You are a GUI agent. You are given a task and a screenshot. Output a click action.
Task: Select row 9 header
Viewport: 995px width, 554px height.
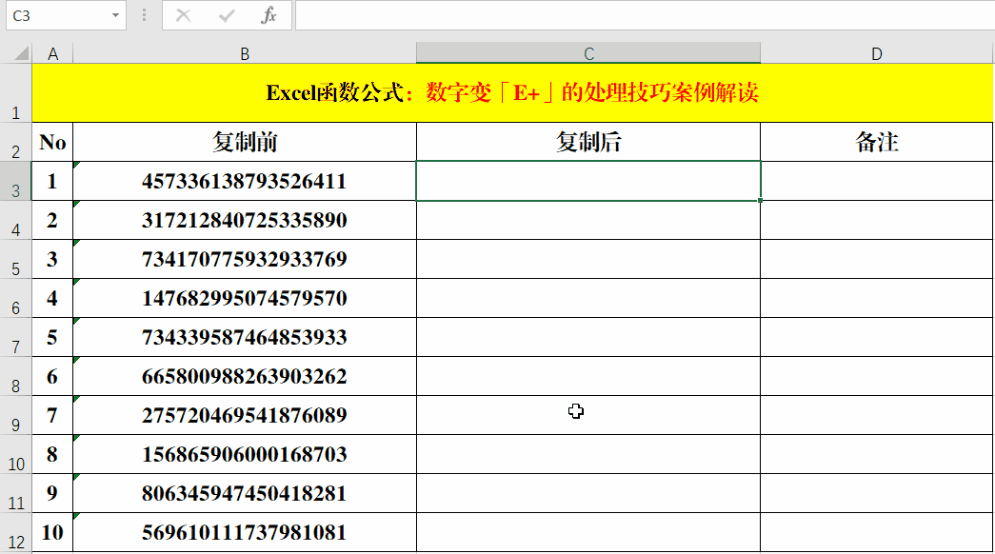16,416
